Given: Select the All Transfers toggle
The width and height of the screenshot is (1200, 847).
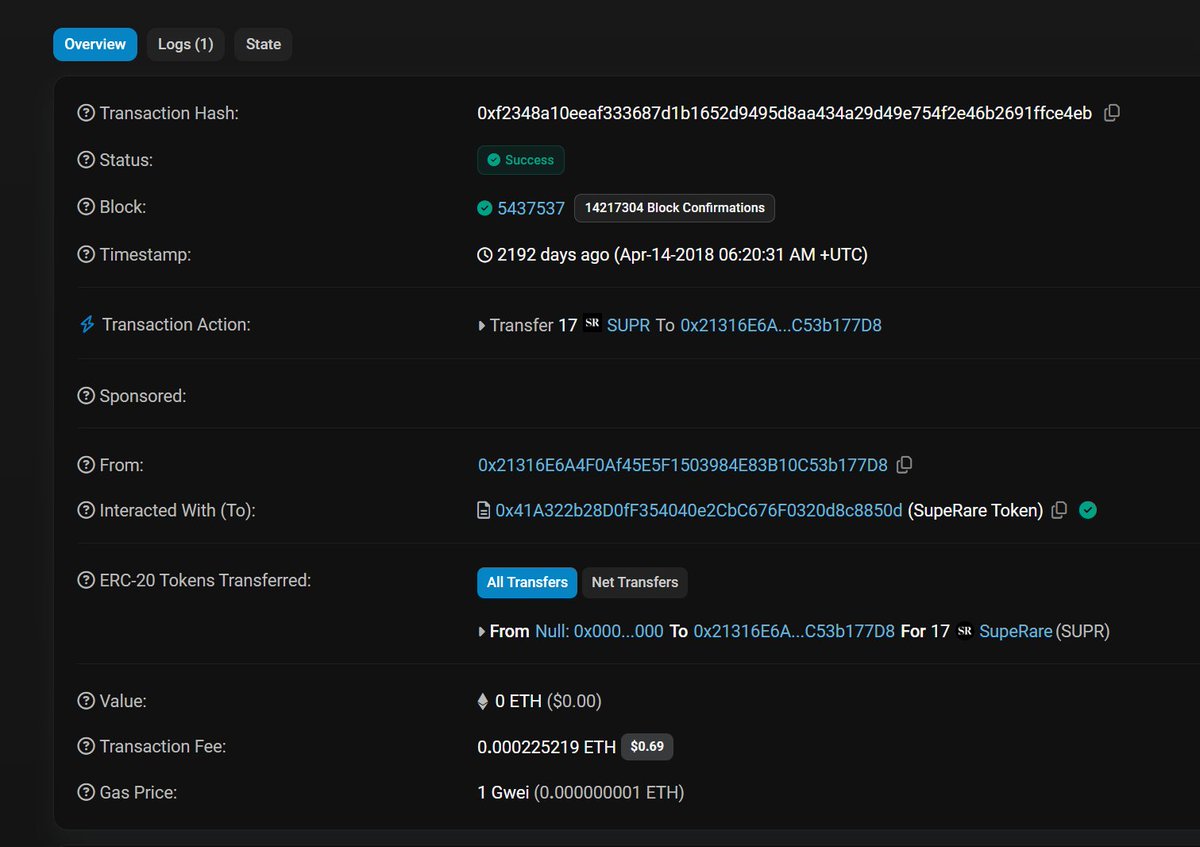Looking at the screenshot, I should (x=527, y=582).
